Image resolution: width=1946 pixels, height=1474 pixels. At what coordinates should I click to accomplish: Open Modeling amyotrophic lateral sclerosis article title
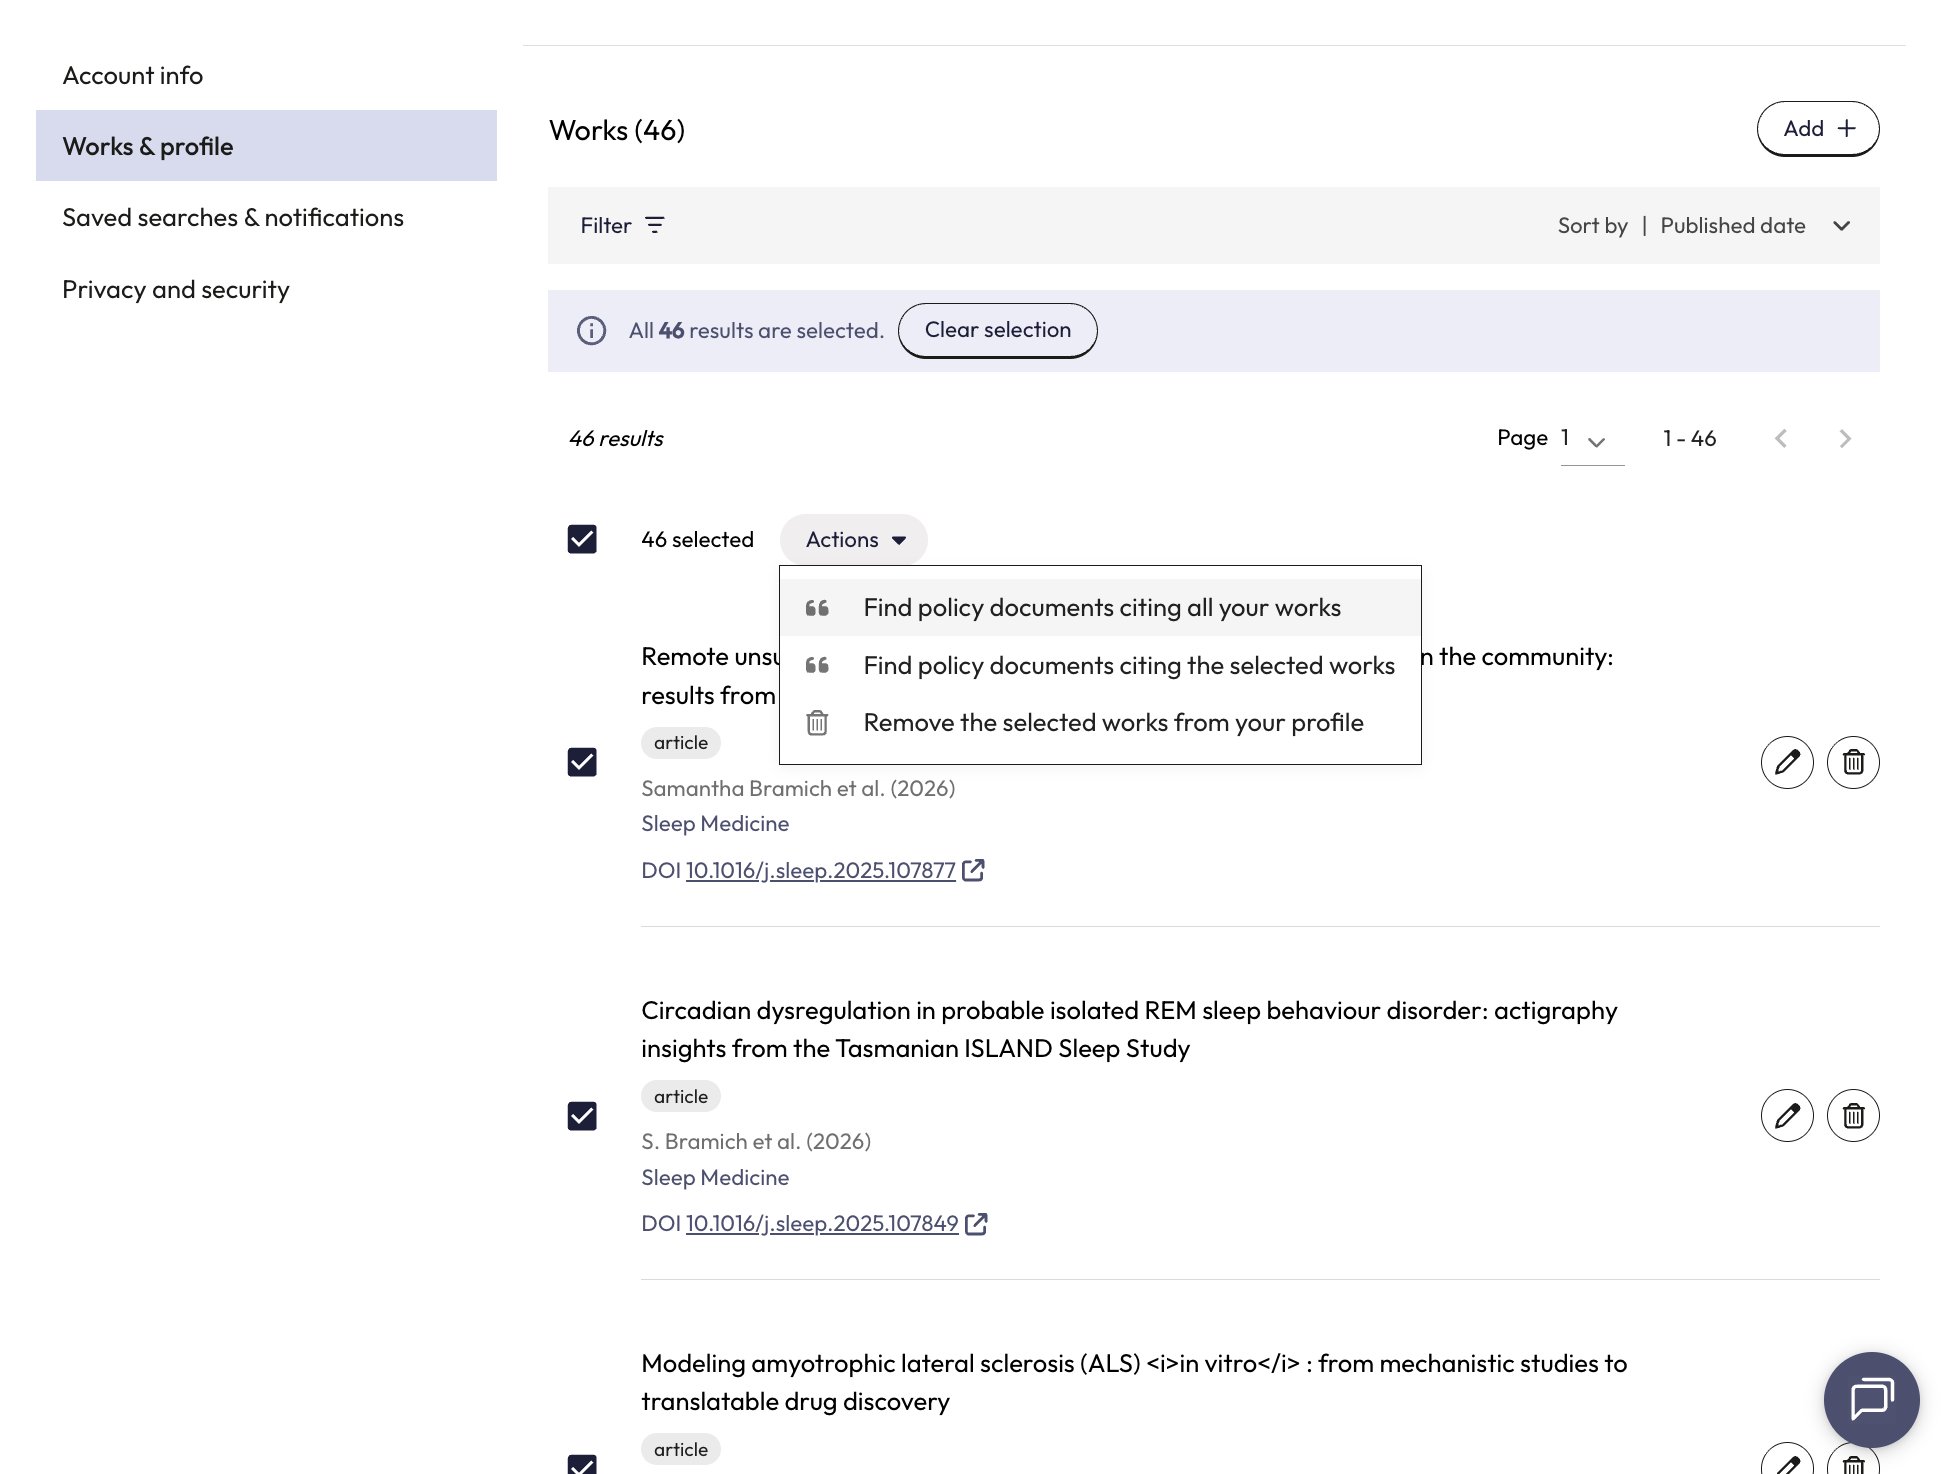(1134, 1383)
